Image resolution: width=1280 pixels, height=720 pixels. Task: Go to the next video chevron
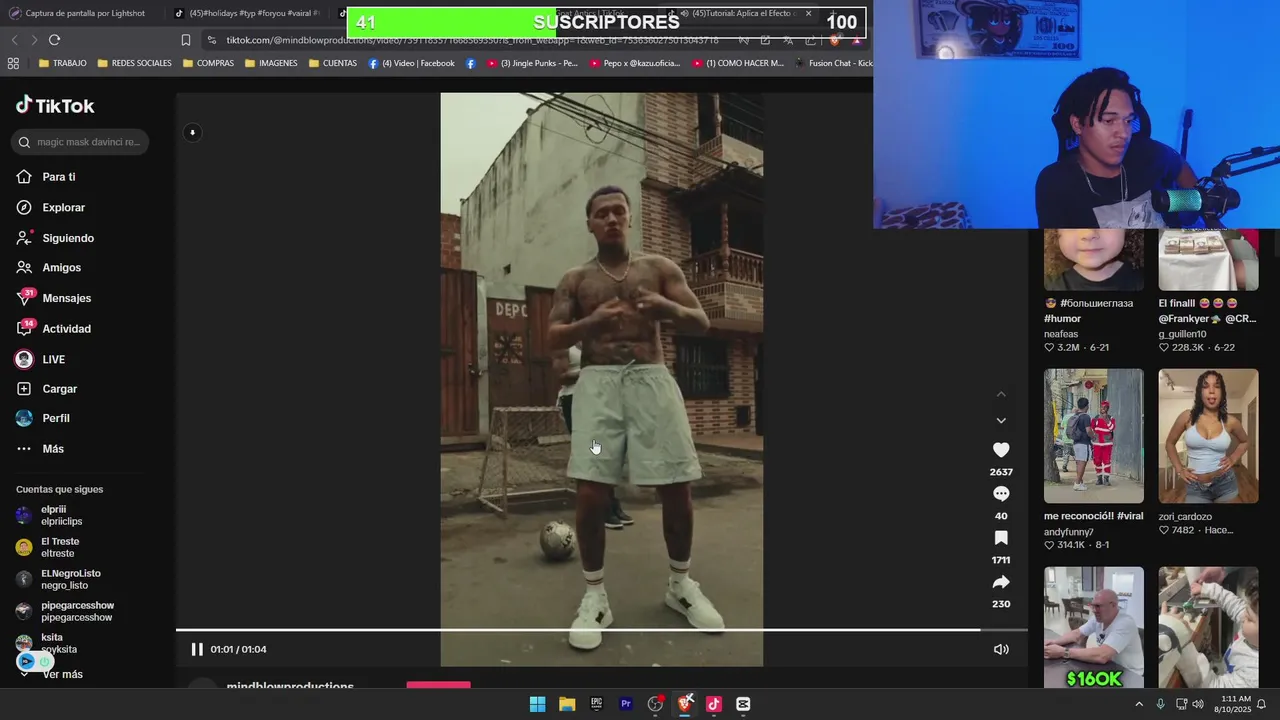1001,421
